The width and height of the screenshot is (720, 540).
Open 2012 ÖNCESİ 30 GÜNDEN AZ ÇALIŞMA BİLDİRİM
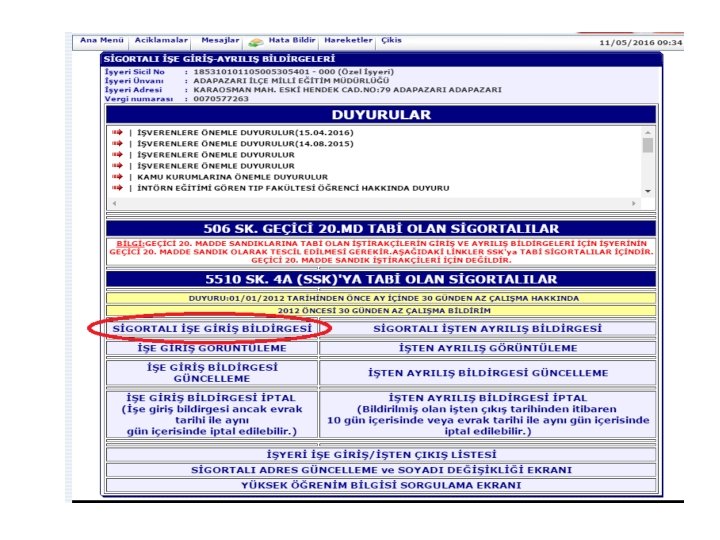(381, 310)
